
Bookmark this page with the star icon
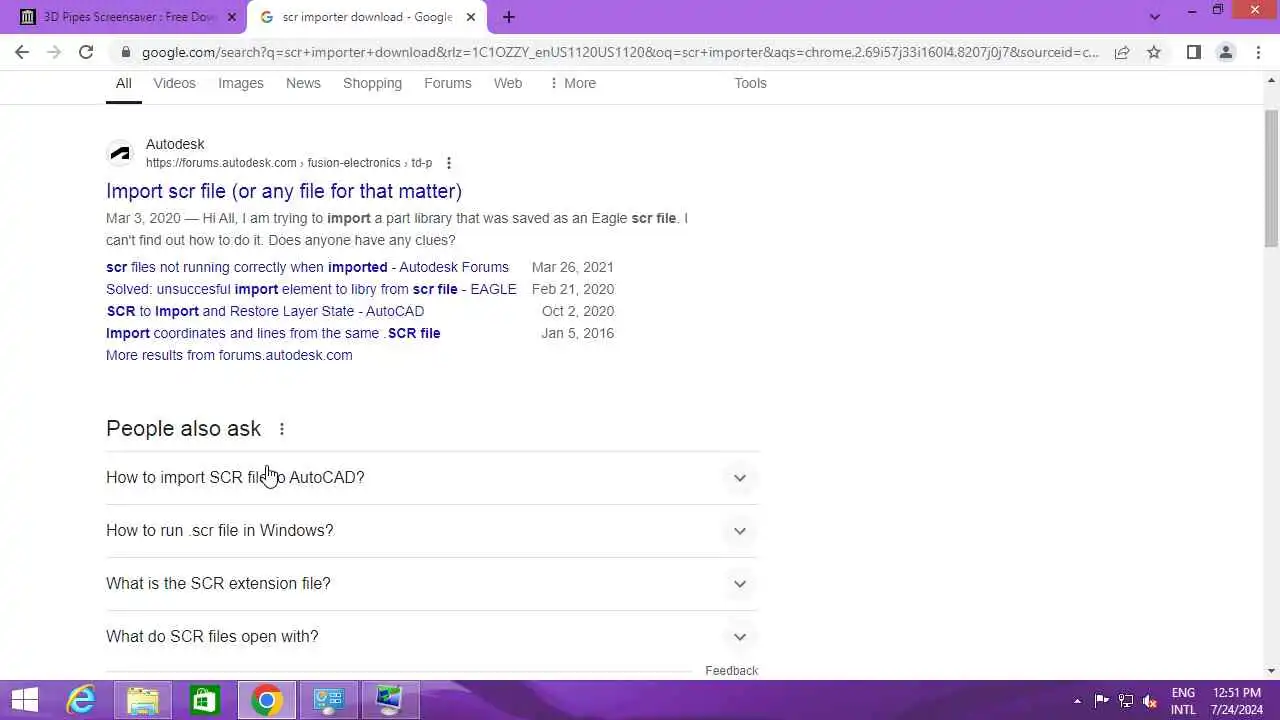pyautogui.click(x=1154, y=52)
